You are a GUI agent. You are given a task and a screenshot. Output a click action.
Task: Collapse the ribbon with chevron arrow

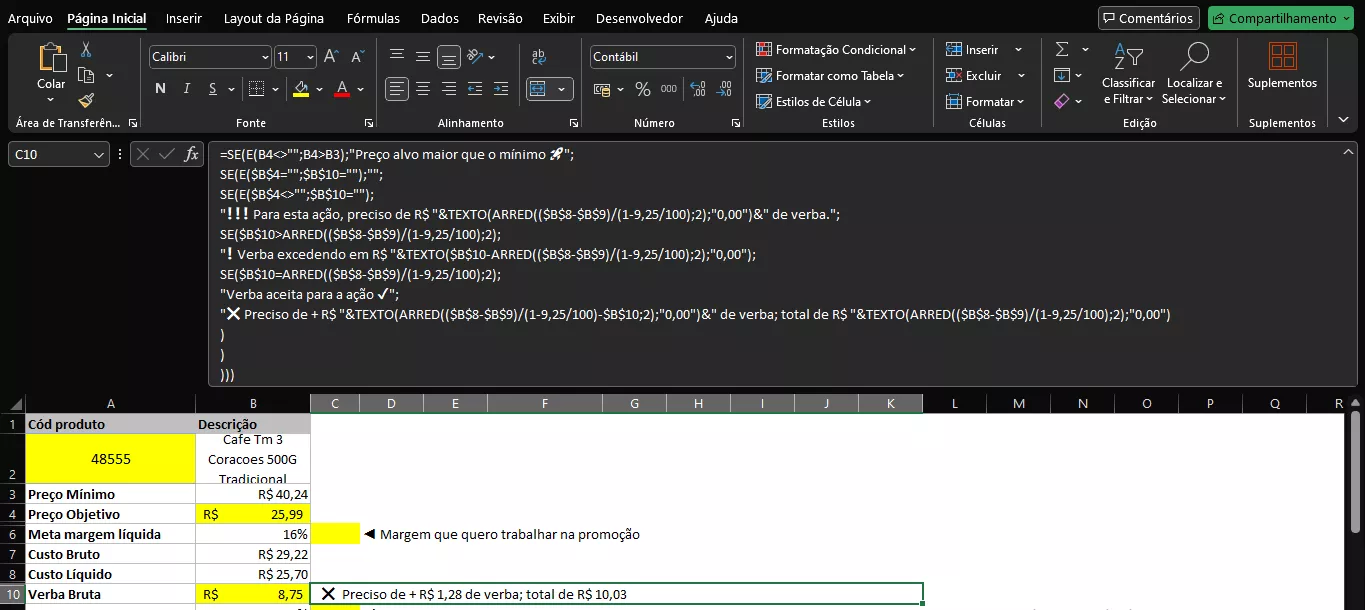pos(1343,119)
